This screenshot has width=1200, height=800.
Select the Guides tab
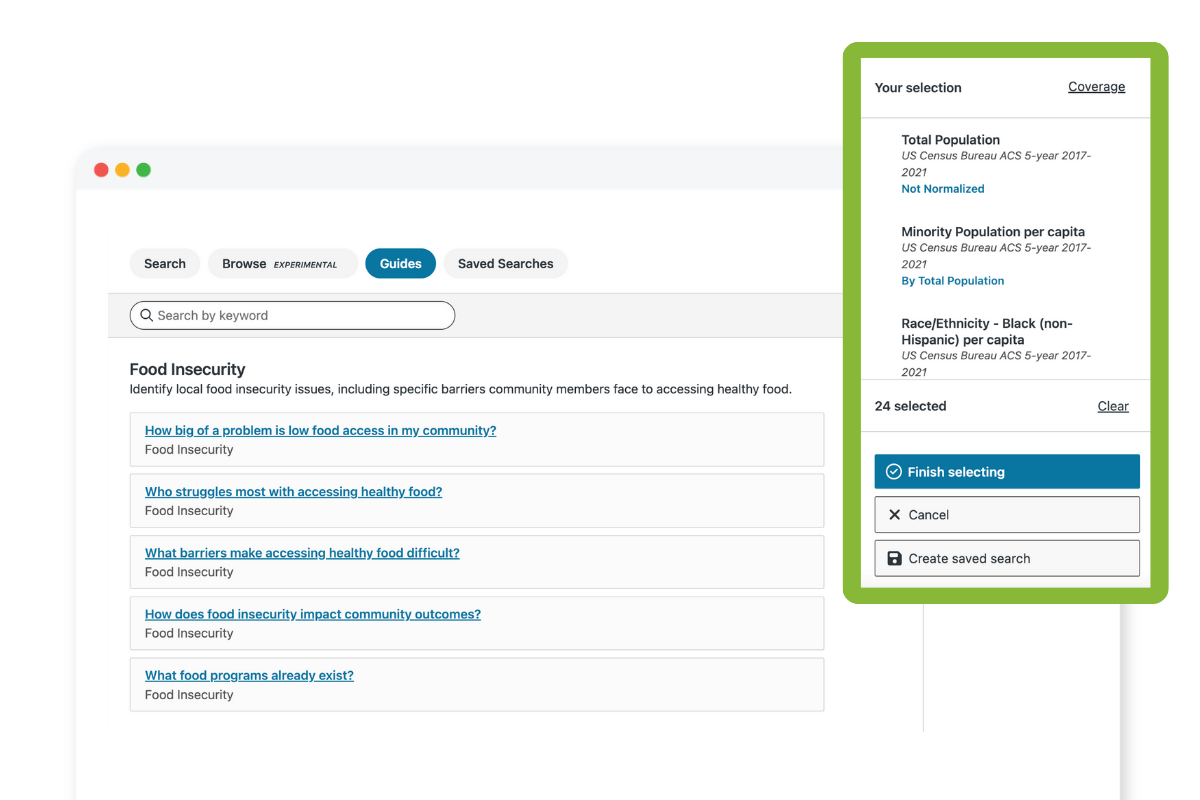400,264
